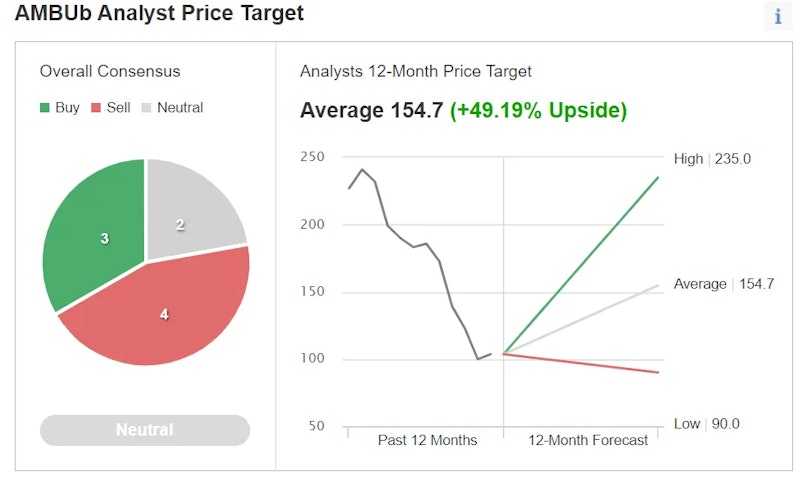800x479 pixels.
Task: Click the AMBUb Analyst Price Target heading
Action: pyautogui.click(x=159, y=14)
